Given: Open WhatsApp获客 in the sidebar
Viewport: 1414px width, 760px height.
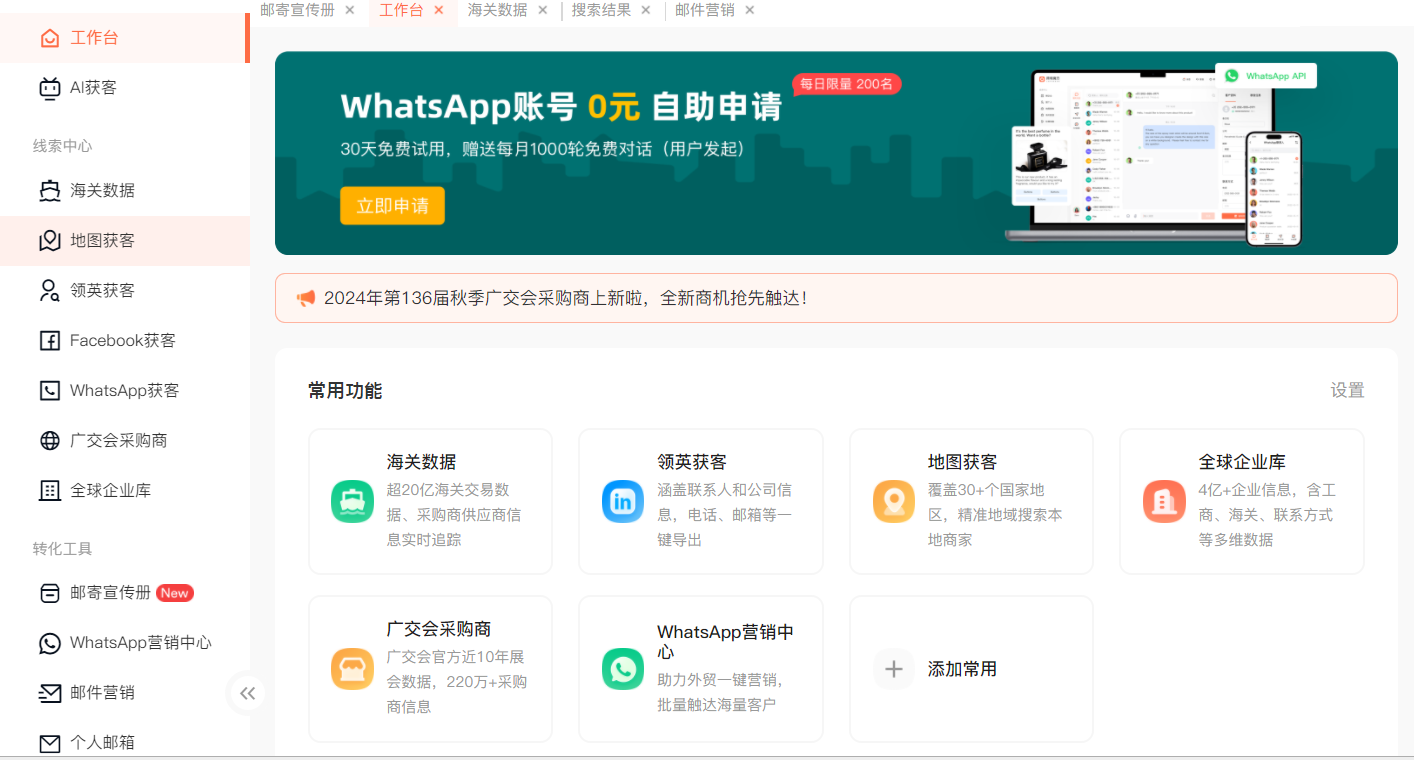Looking at the screenshot, I should click(x=124, y=391).
